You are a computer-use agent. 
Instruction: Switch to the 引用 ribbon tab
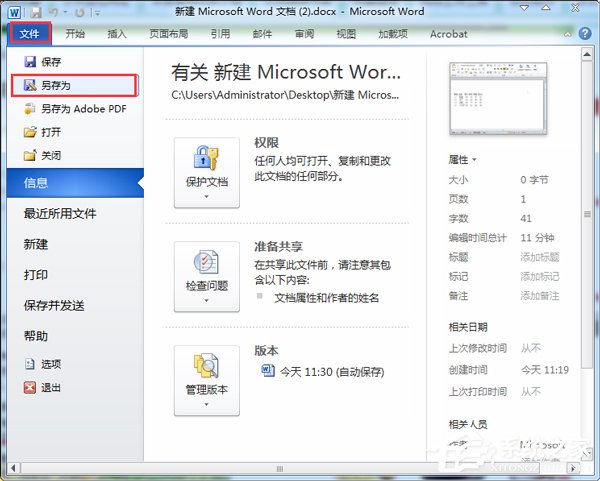[220, 34]
